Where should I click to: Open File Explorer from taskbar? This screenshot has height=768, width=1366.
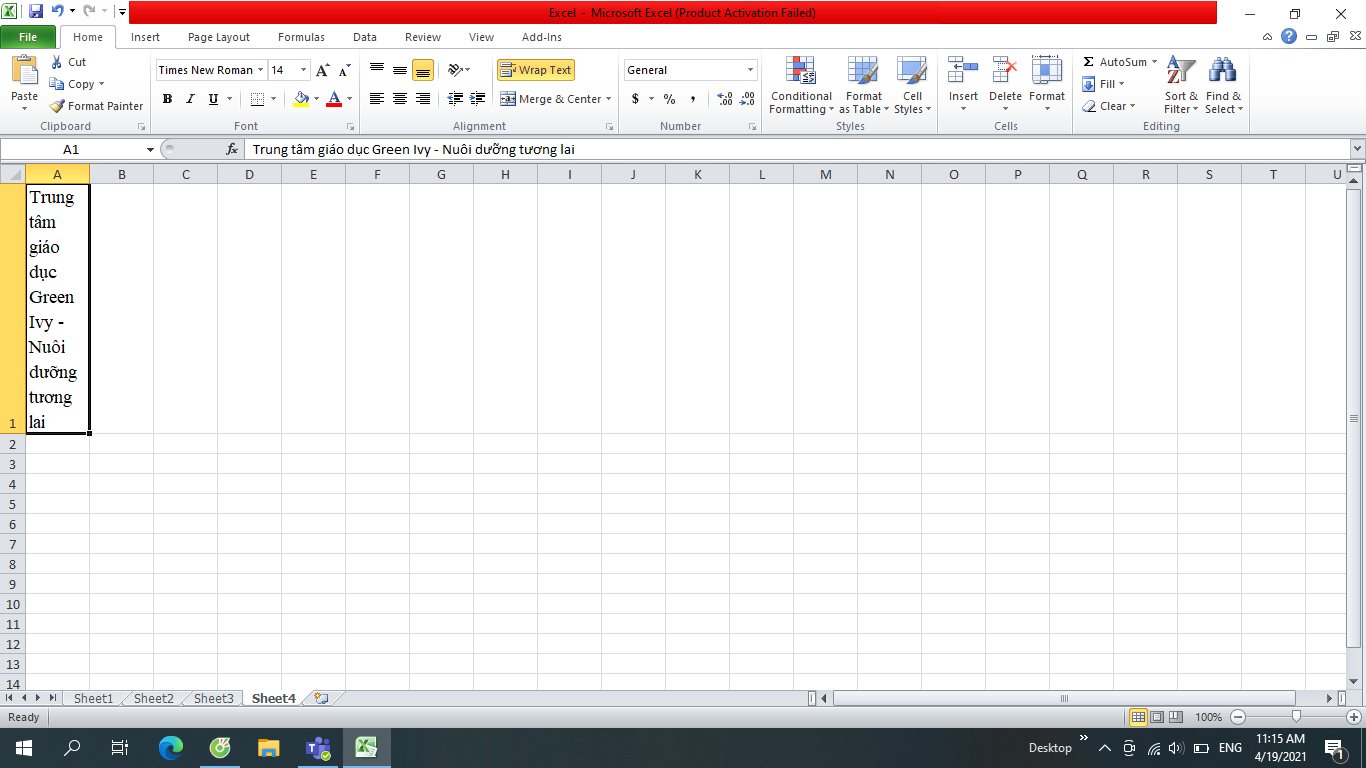pos(268,747)
